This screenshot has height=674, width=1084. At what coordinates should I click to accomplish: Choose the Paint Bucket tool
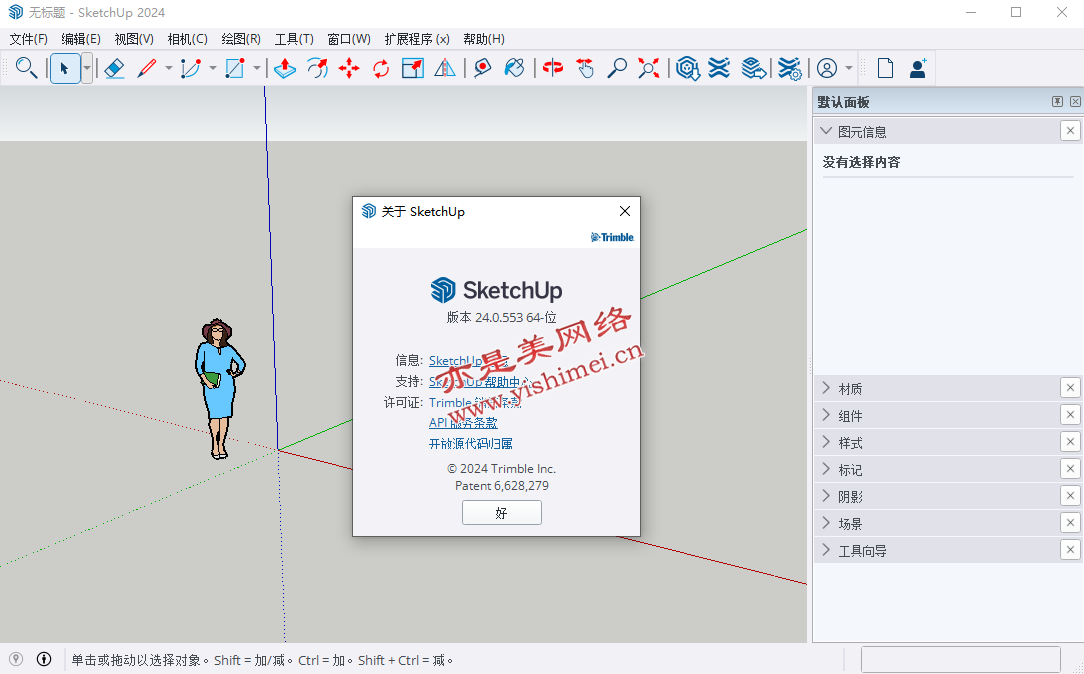[x=514, y=68]
